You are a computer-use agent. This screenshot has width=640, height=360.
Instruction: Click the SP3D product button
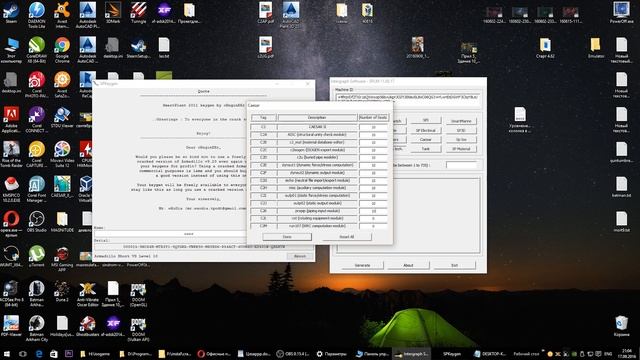point(461,130)
